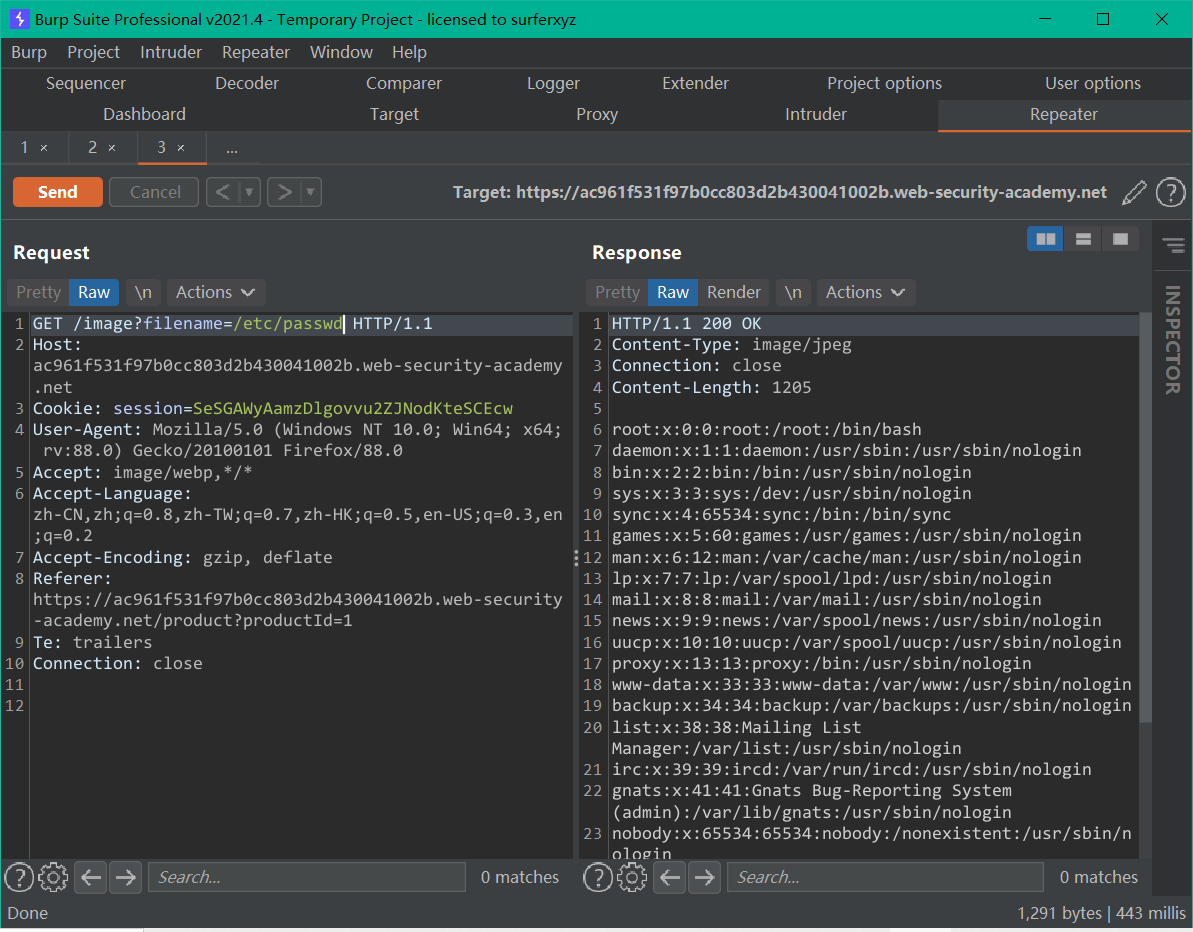This screenshot has height=932, width=1193.
Task: Open response search settings gear
Action: 632,877
